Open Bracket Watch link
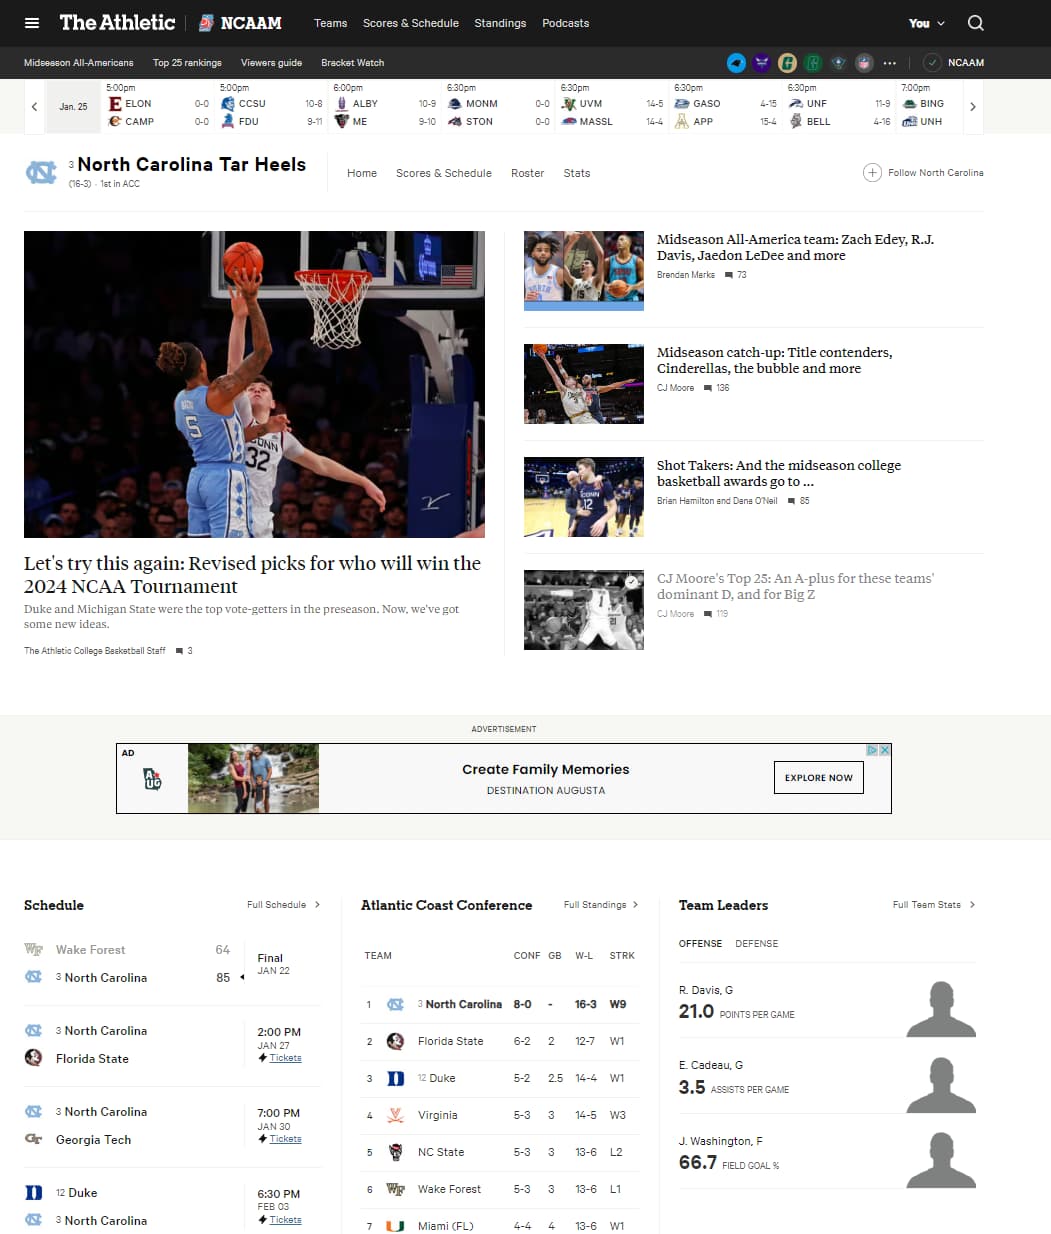Image resolution: width=1051 pixels, height=1234 pixels. [x=352, y=63]
